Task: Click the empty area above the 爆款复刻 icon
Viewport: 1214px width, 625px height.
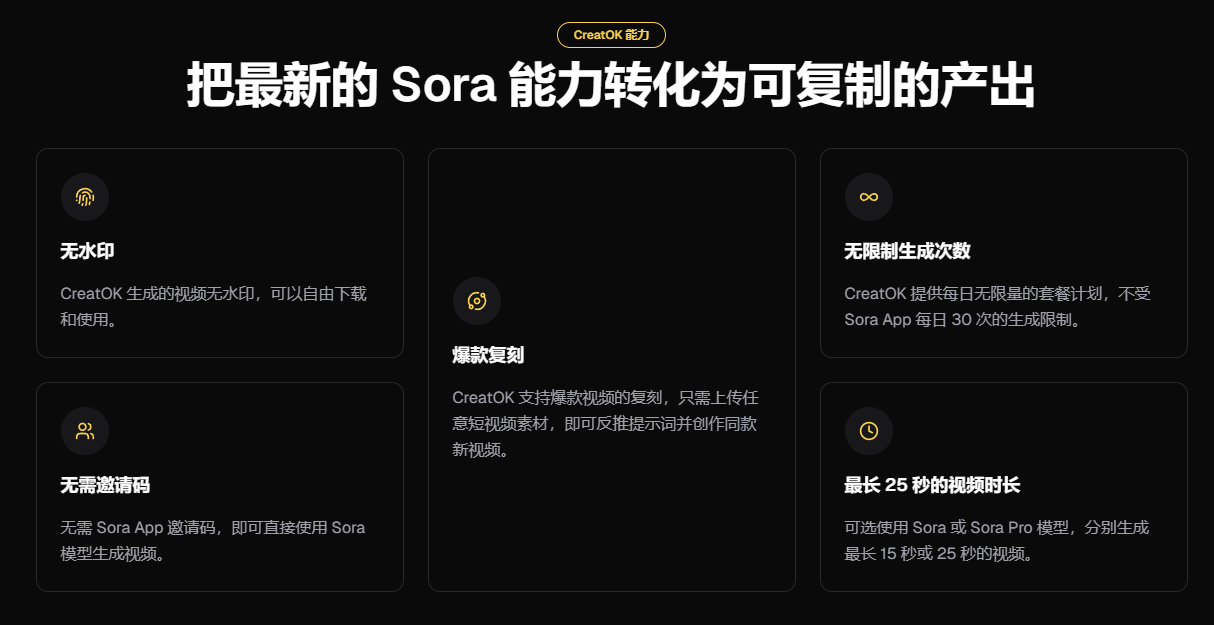Action: 611,210
